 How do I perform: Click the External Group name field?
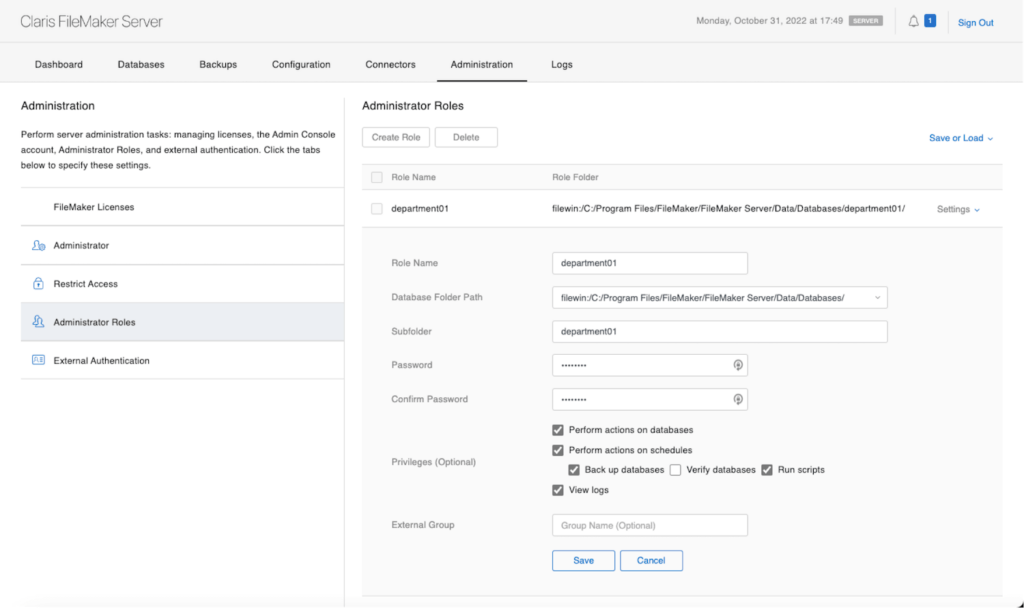coord(650,525)
